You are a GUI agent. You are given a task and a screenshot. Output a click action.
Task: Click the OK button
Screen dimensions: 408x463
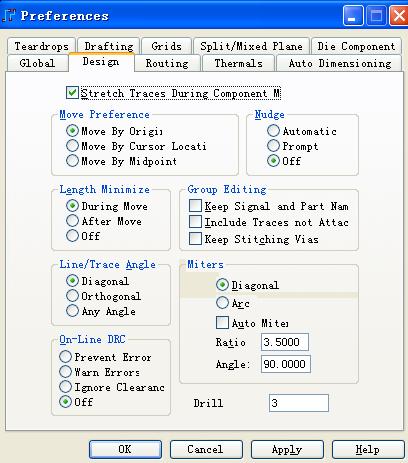(125, 449)
